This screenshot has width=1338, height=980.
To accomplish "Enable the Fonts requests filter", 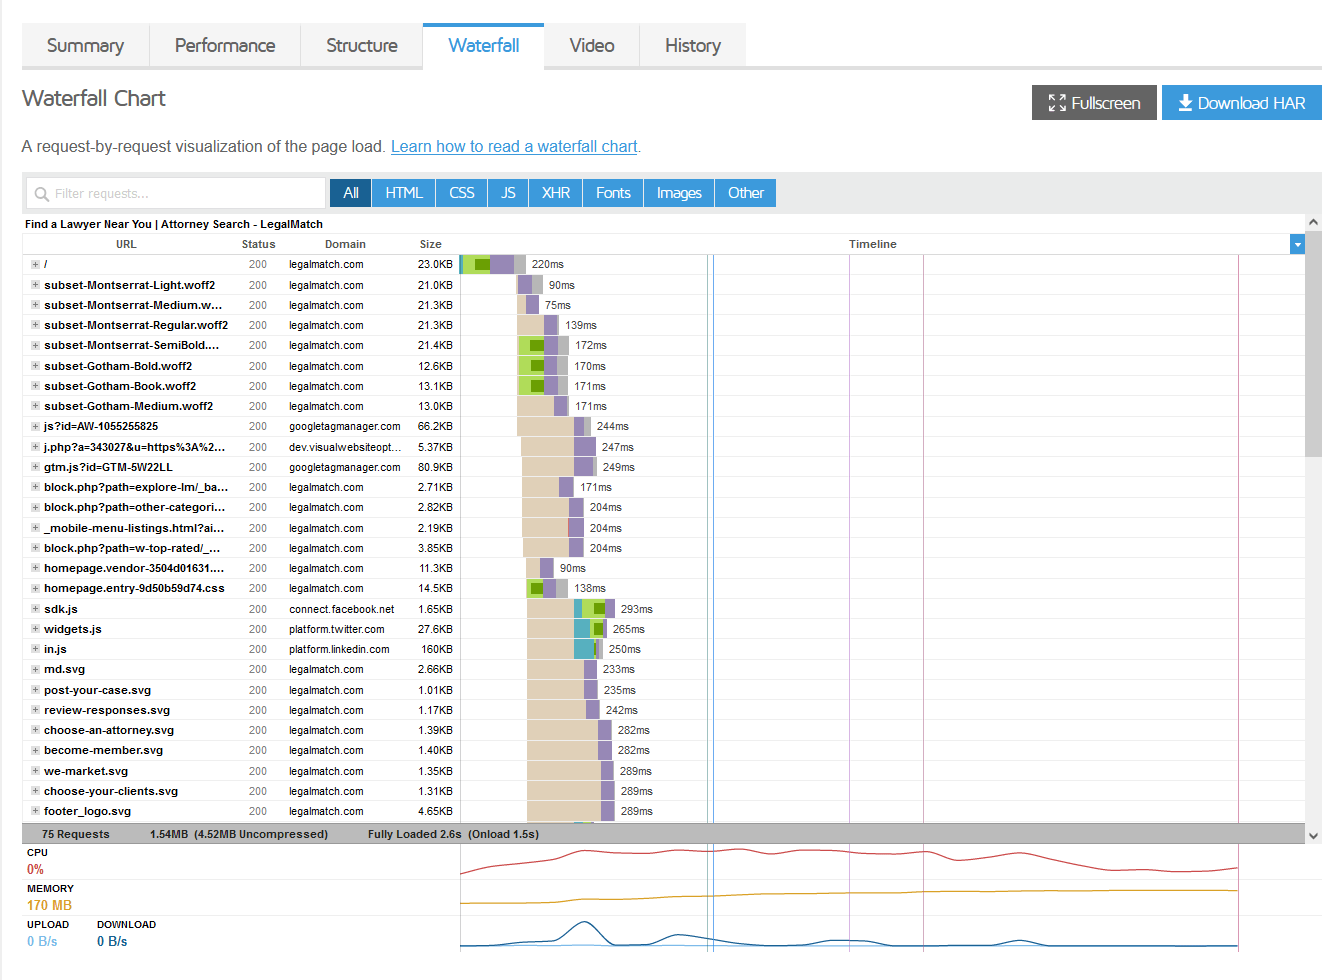I will [x=612, y=192].
